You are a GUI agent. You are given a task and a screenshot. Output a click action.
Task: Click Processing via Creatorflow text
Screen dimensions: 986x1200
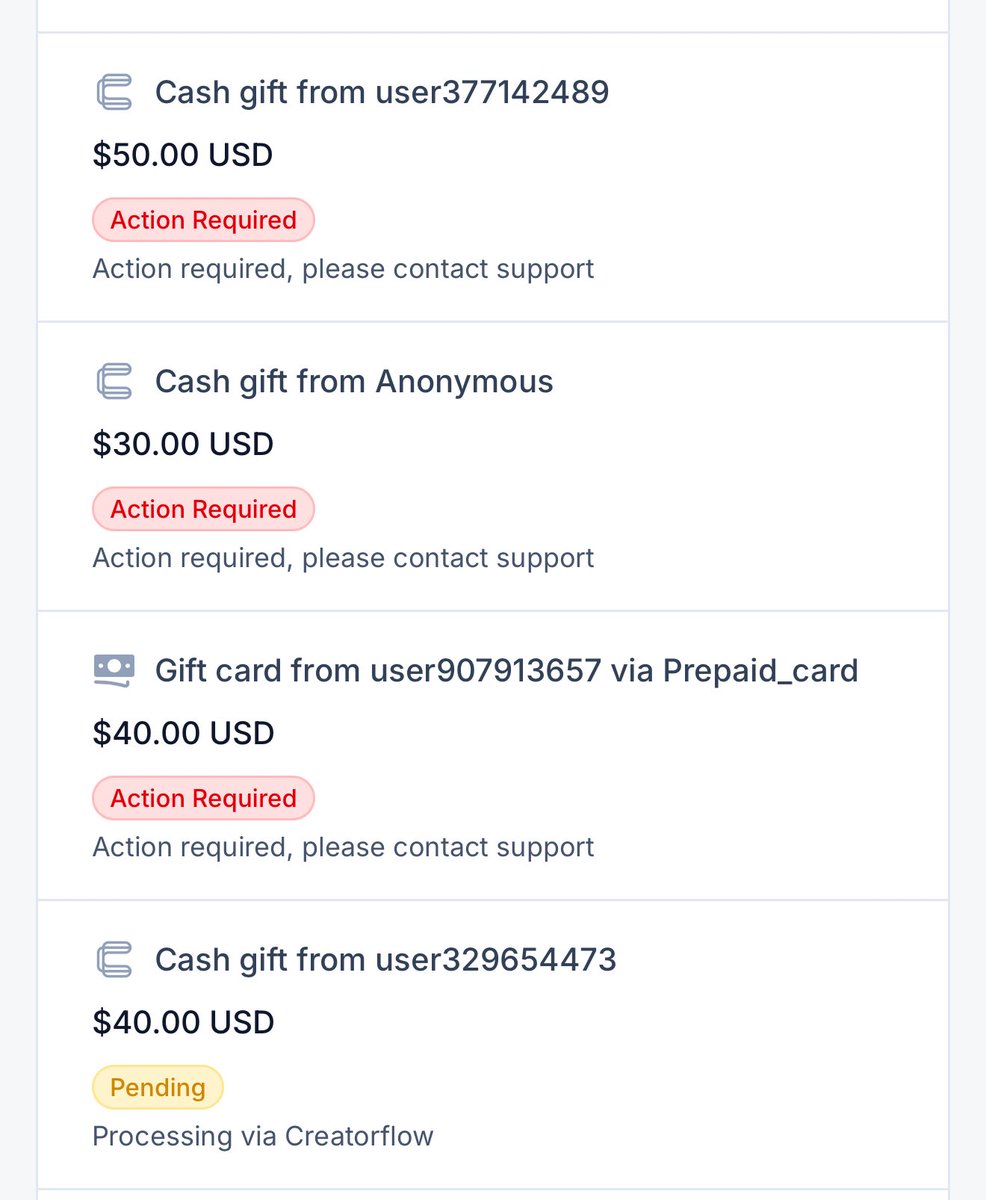pos(262,1136)
